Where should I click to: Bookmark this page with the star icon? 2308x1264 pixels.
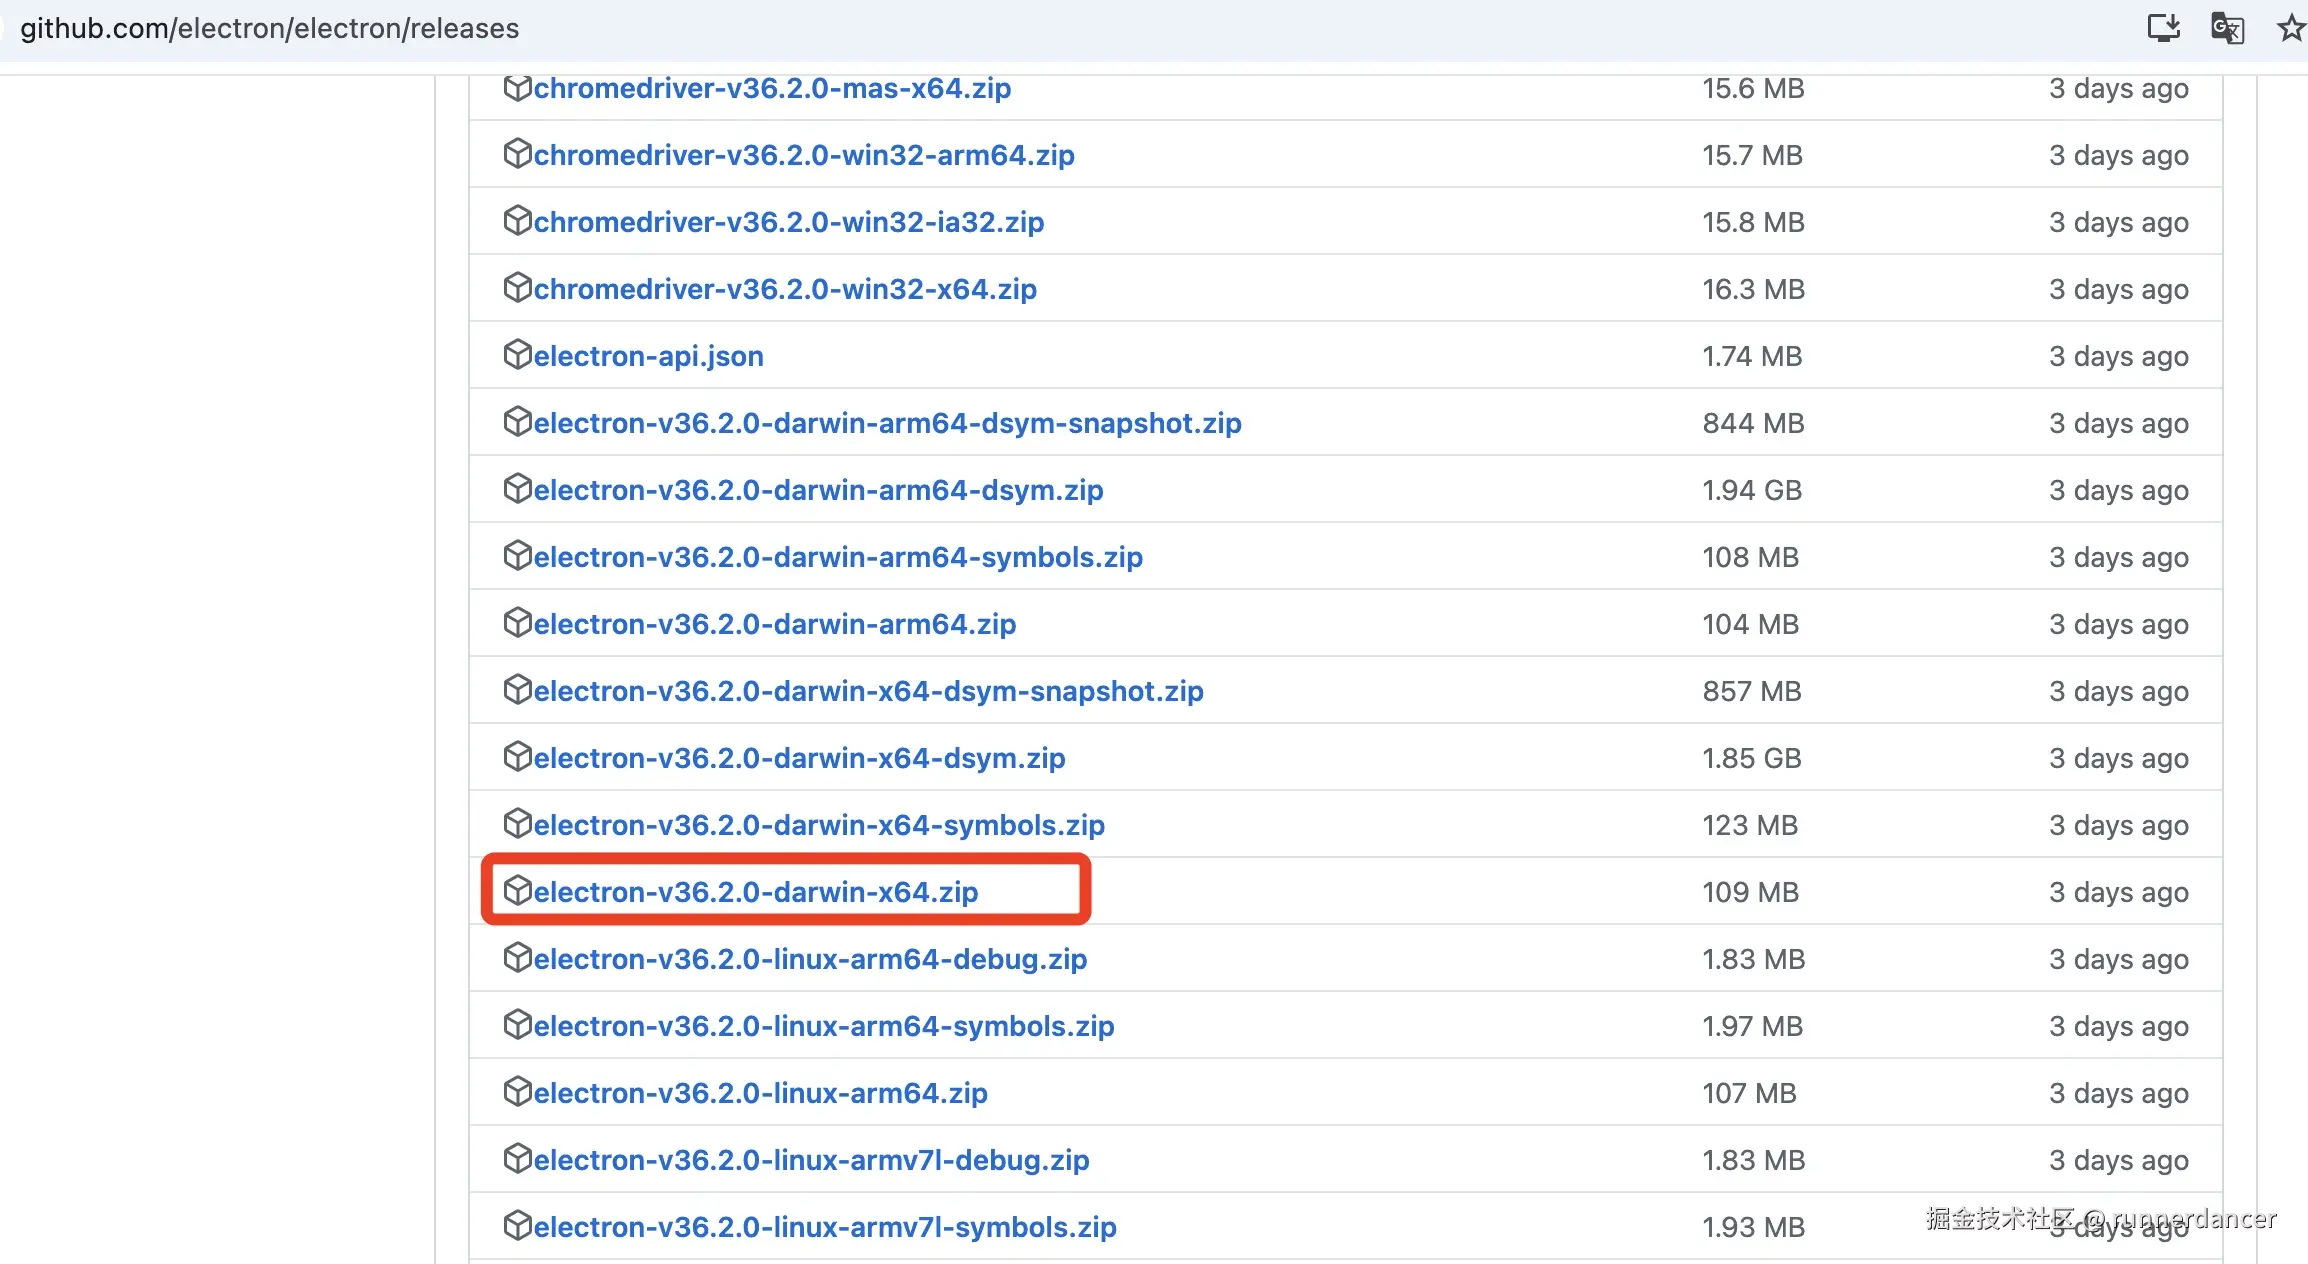point(2291,27)
